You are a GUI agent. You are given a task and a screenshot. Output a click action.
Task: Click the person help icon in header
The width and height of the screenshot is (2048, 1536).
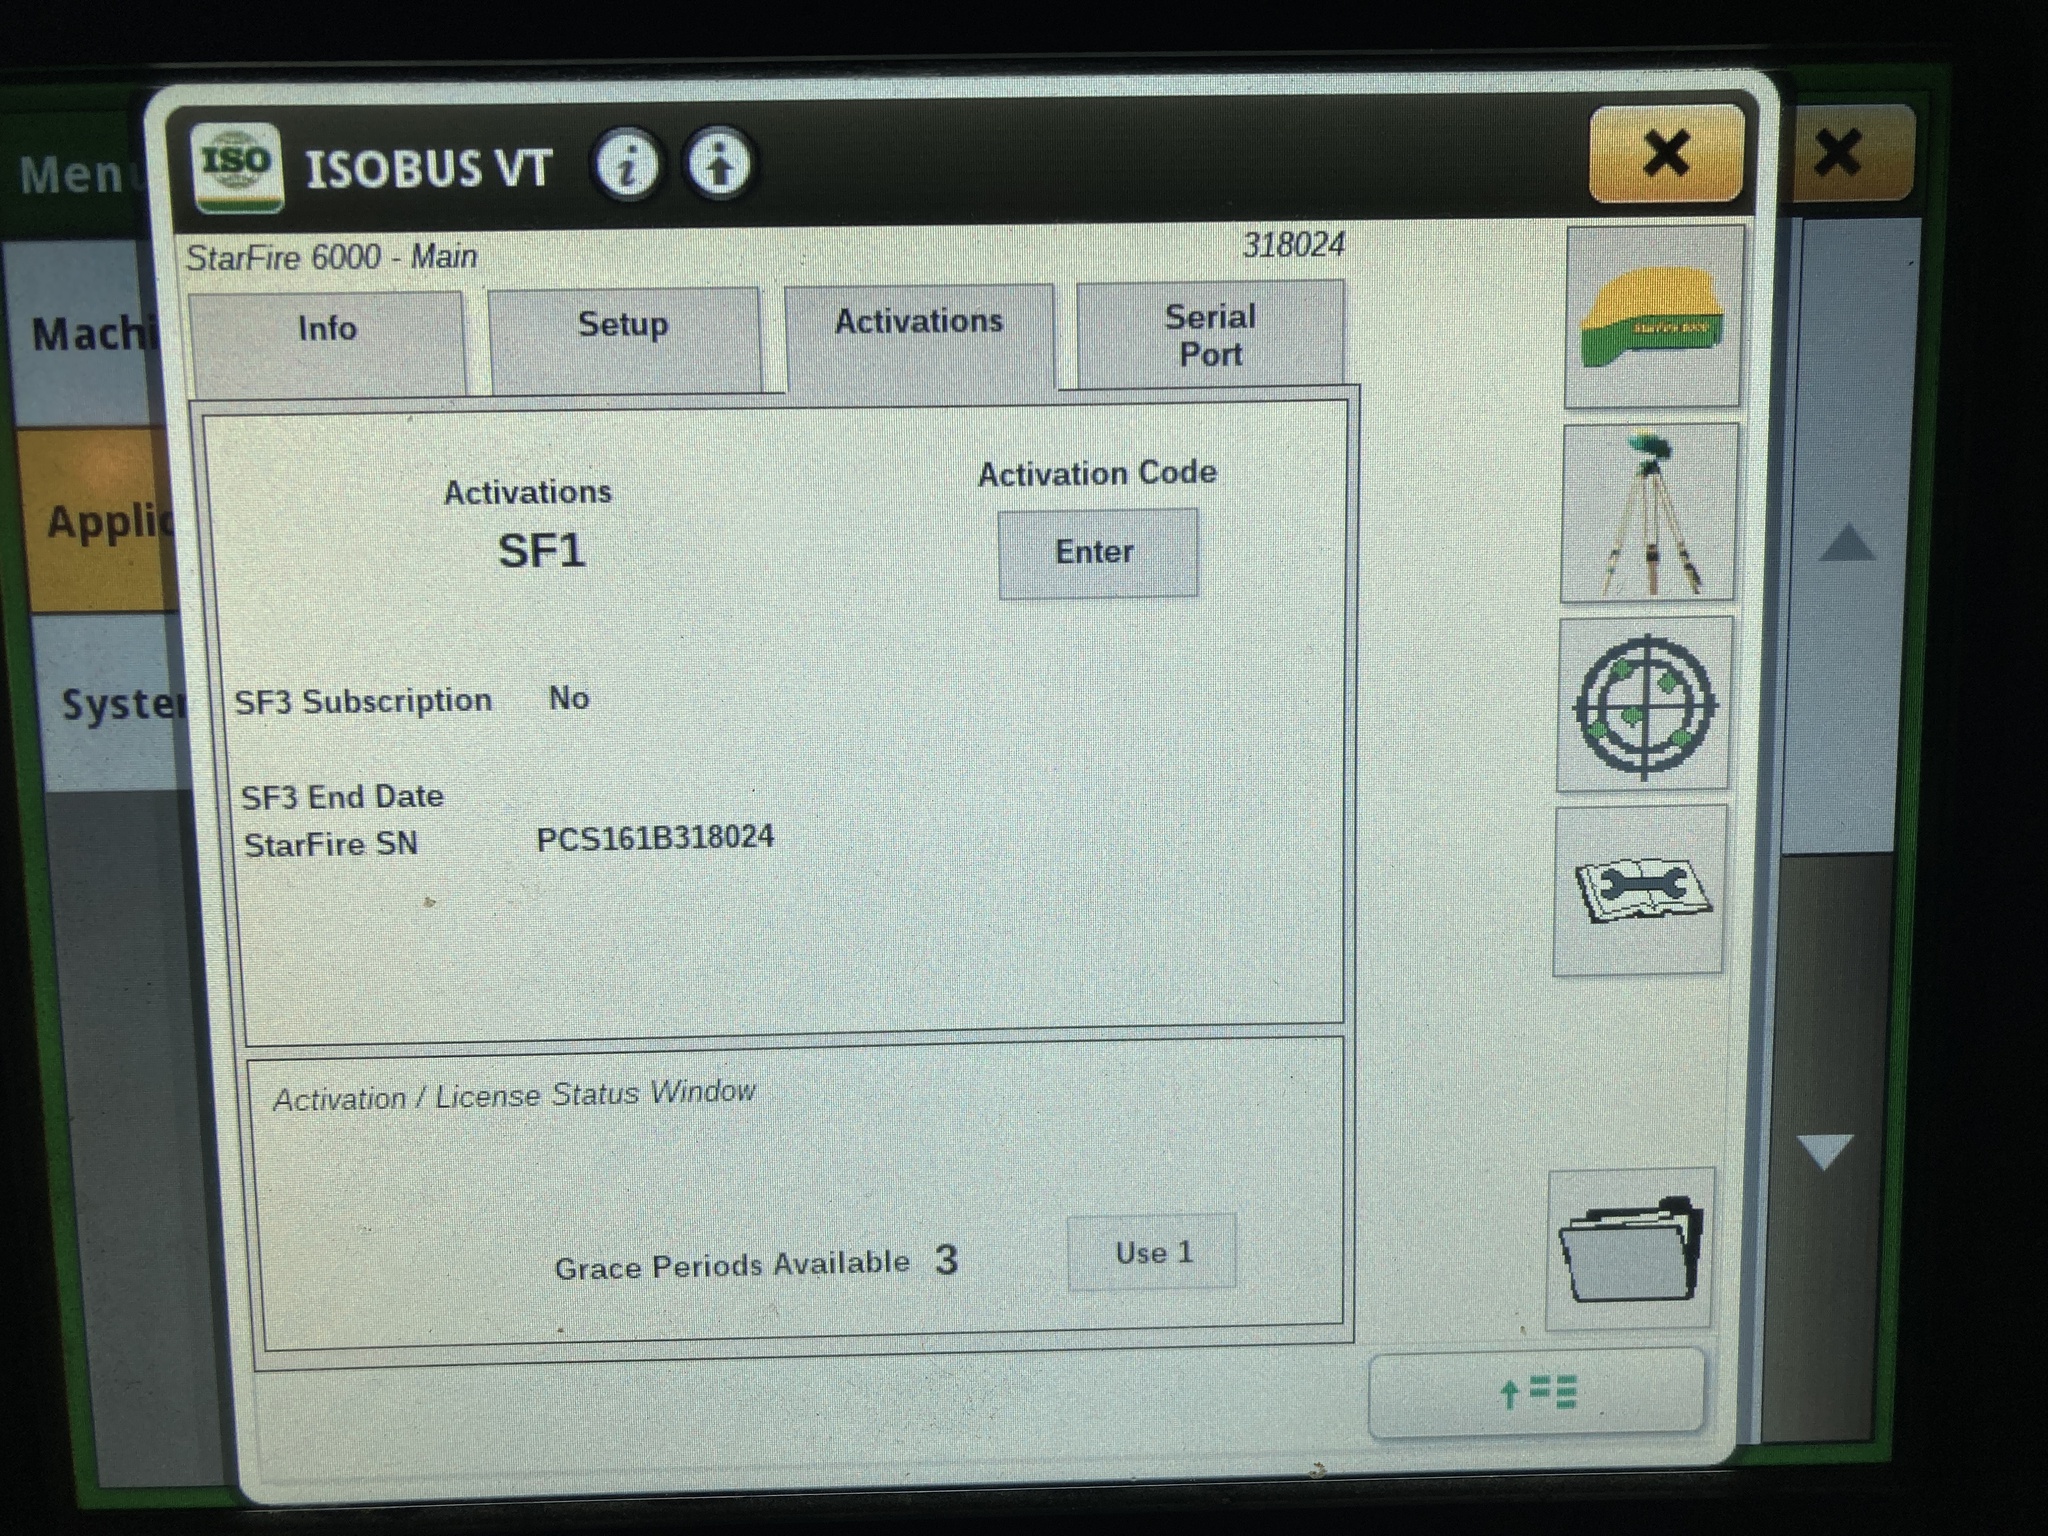(718, 163)
